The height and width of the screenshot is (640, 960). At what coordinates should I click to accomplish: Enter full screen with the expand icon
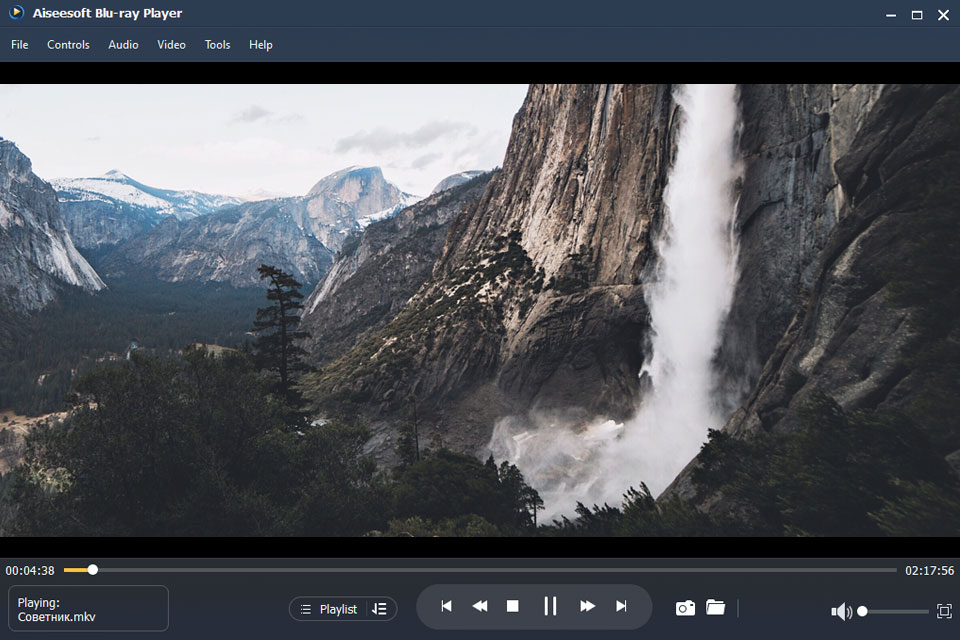click(941, 610)
